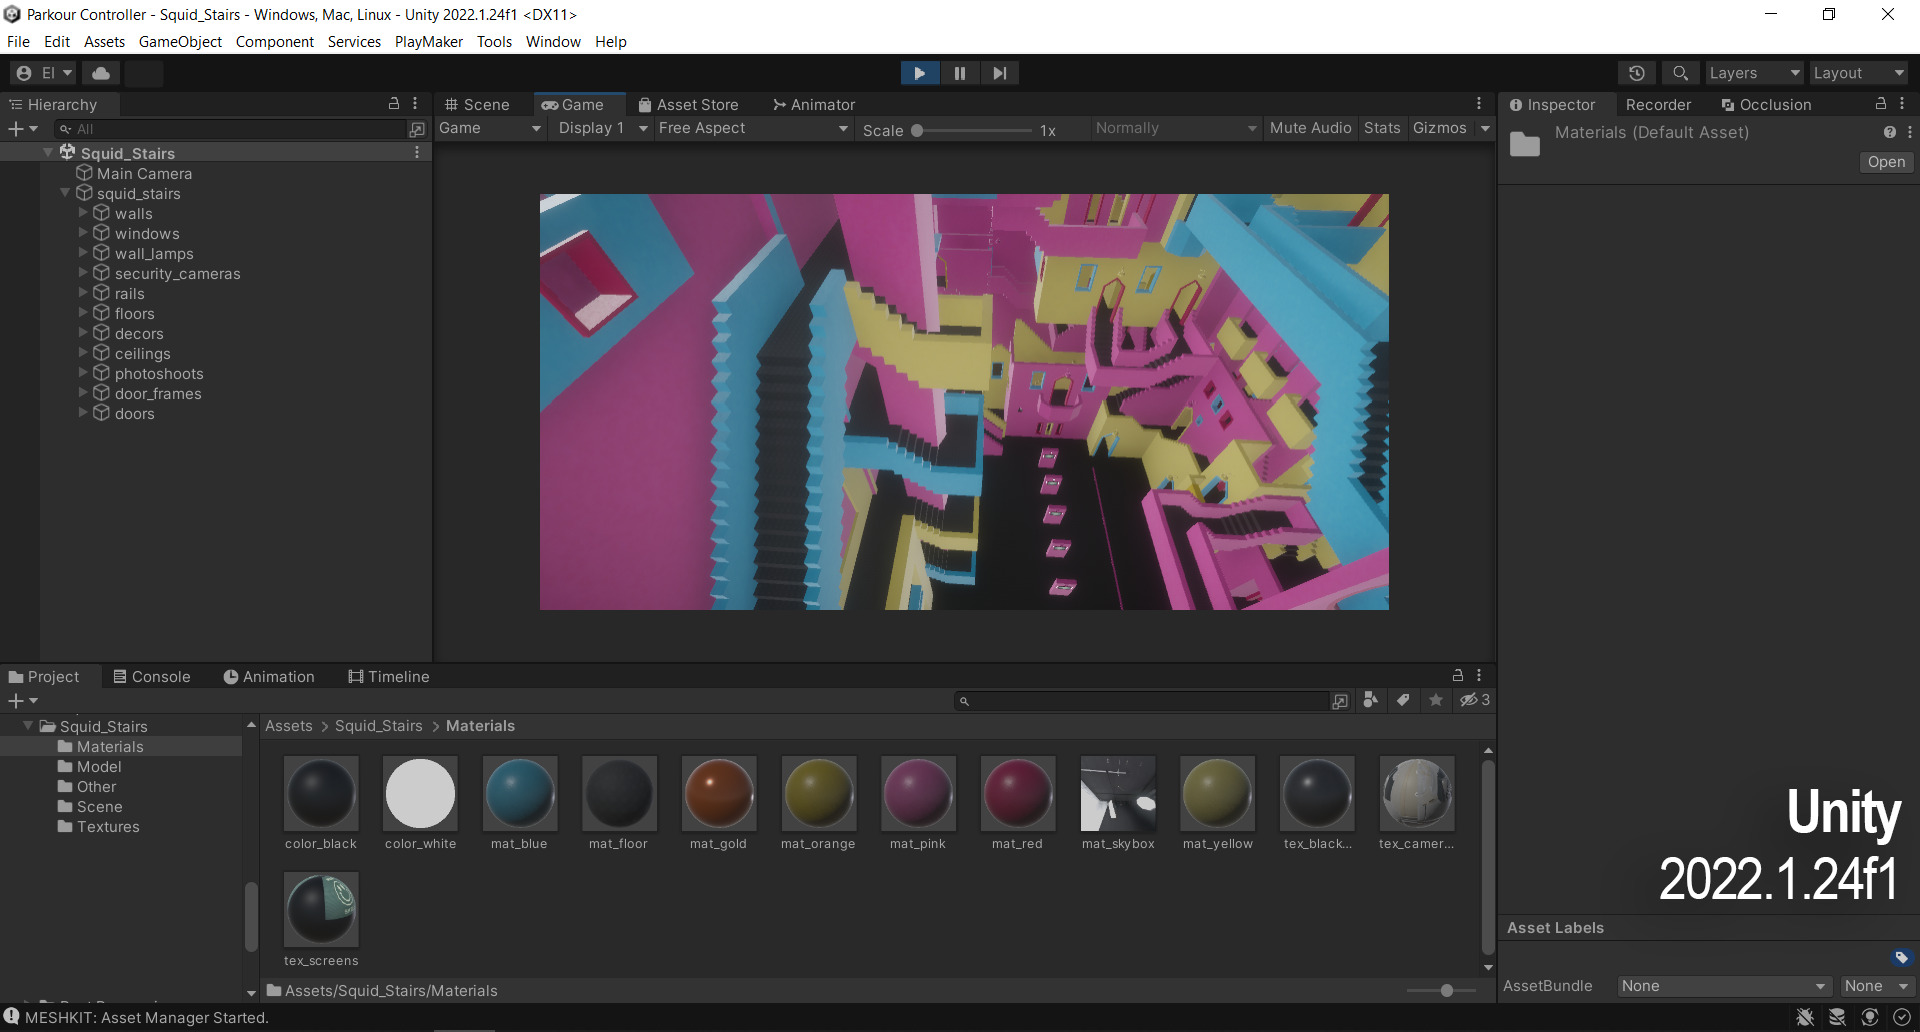Select the mat_blue material
The width and height of the screenshot is (1920, 1032).
[519, 803]
